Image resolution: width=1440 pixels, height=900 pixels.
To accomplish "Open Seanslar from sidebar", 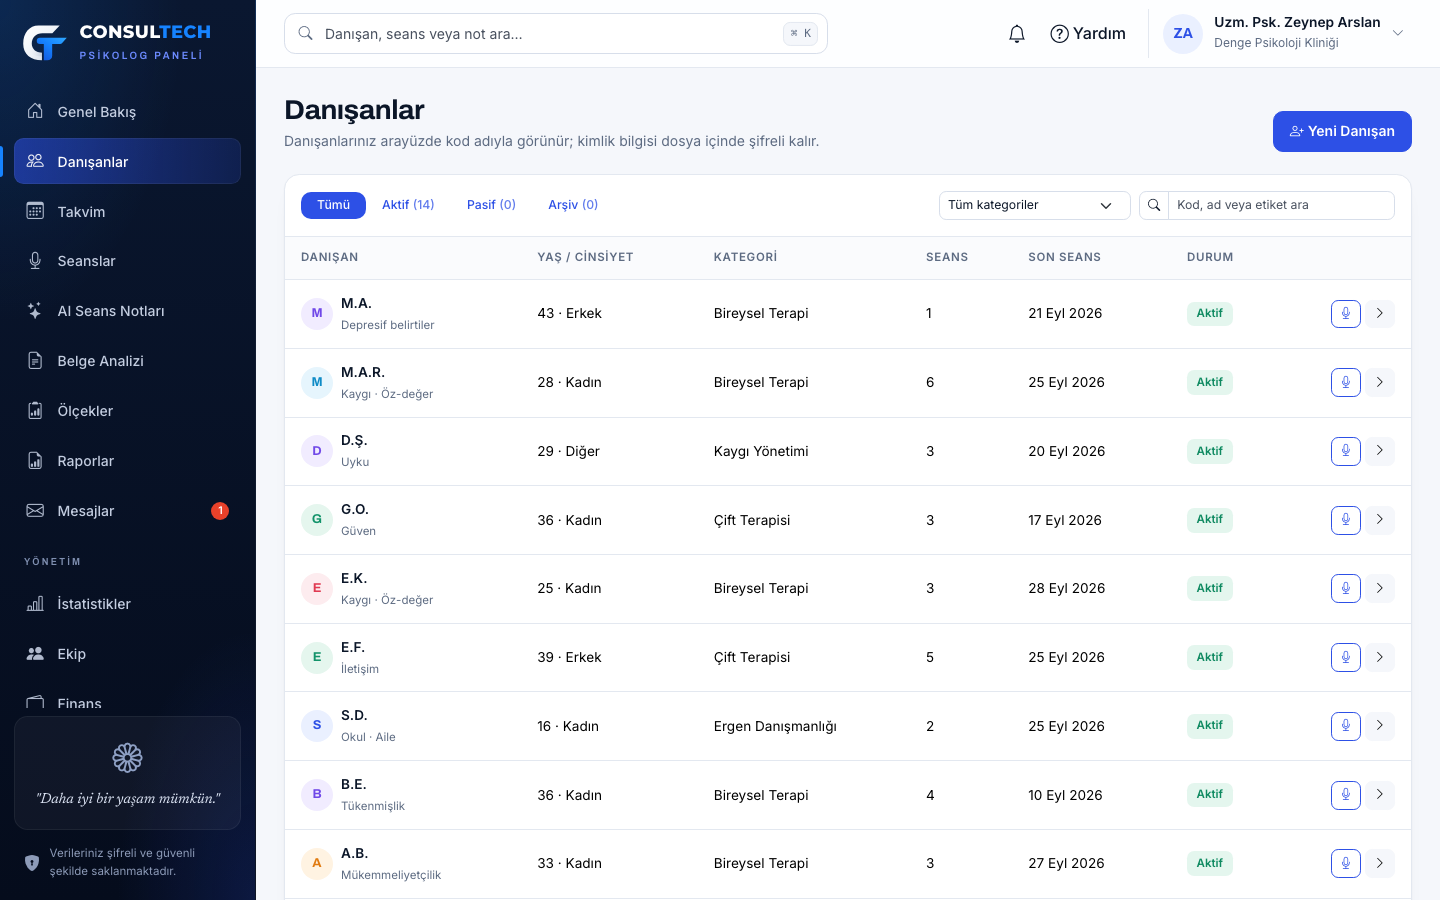I will [x=127, y=261].
